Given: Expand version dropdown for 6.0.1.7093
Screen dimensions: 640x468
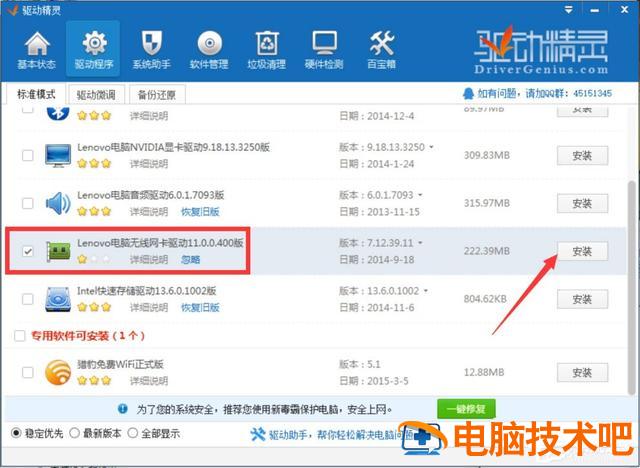Looking at the screenshot, I should point(420,195).
